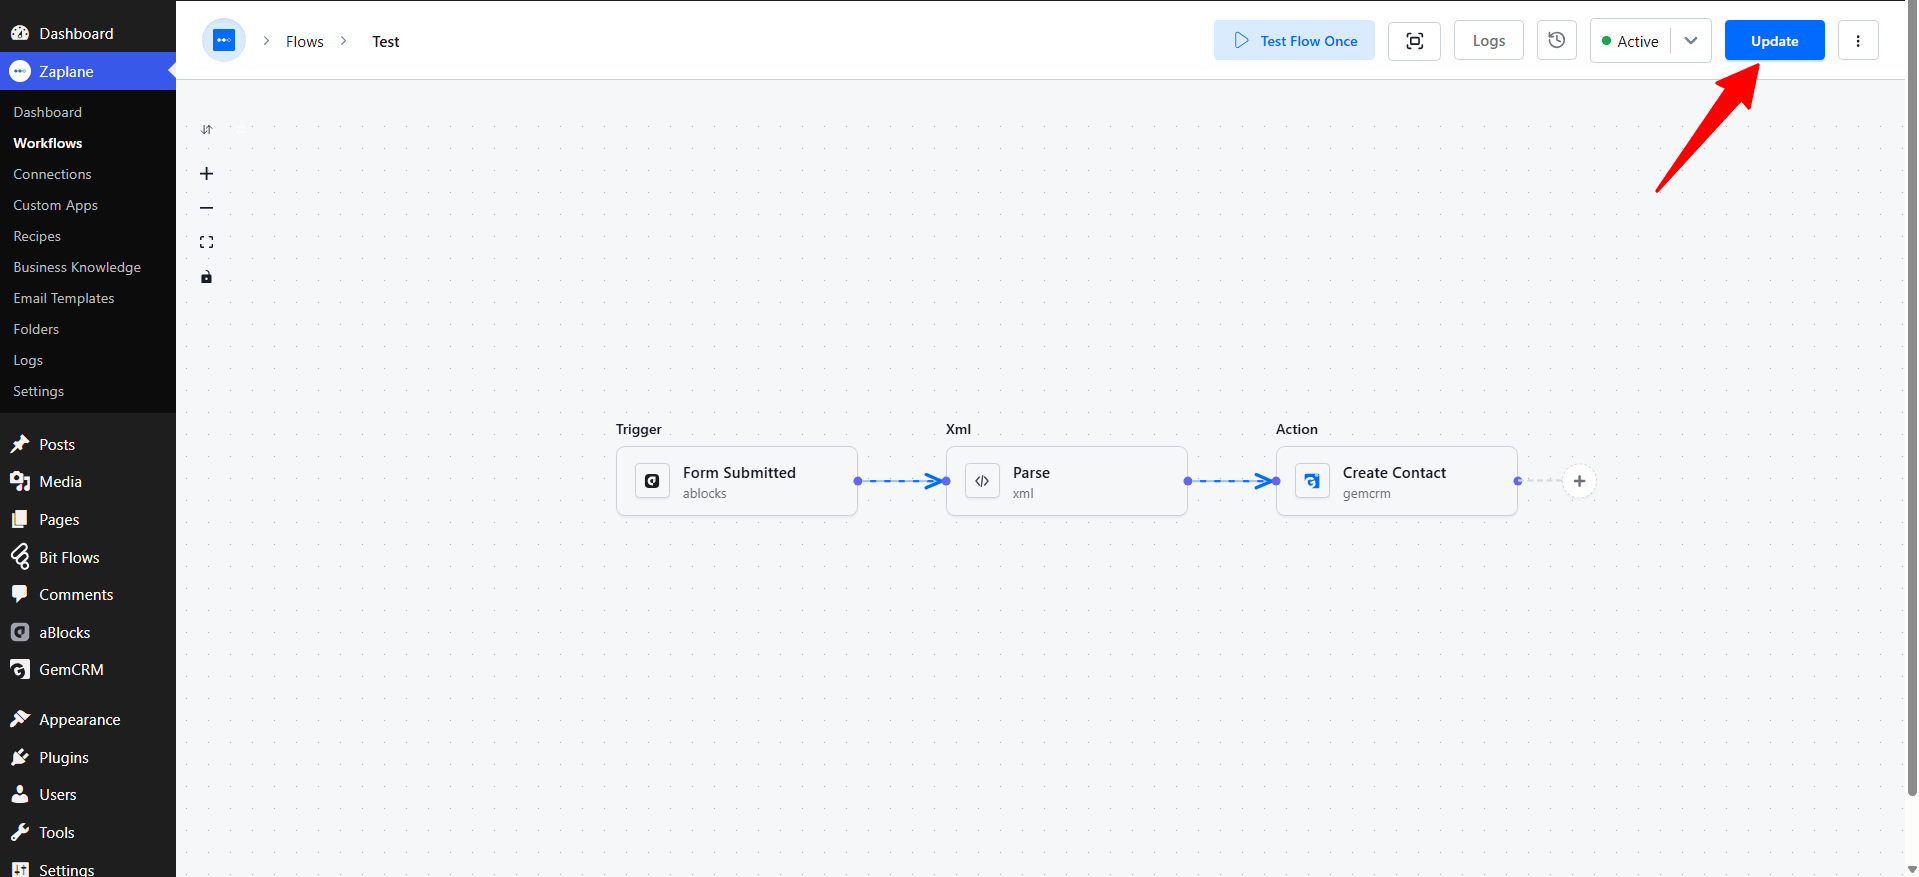Click the Active flow status toggle

coord(1631,41)
